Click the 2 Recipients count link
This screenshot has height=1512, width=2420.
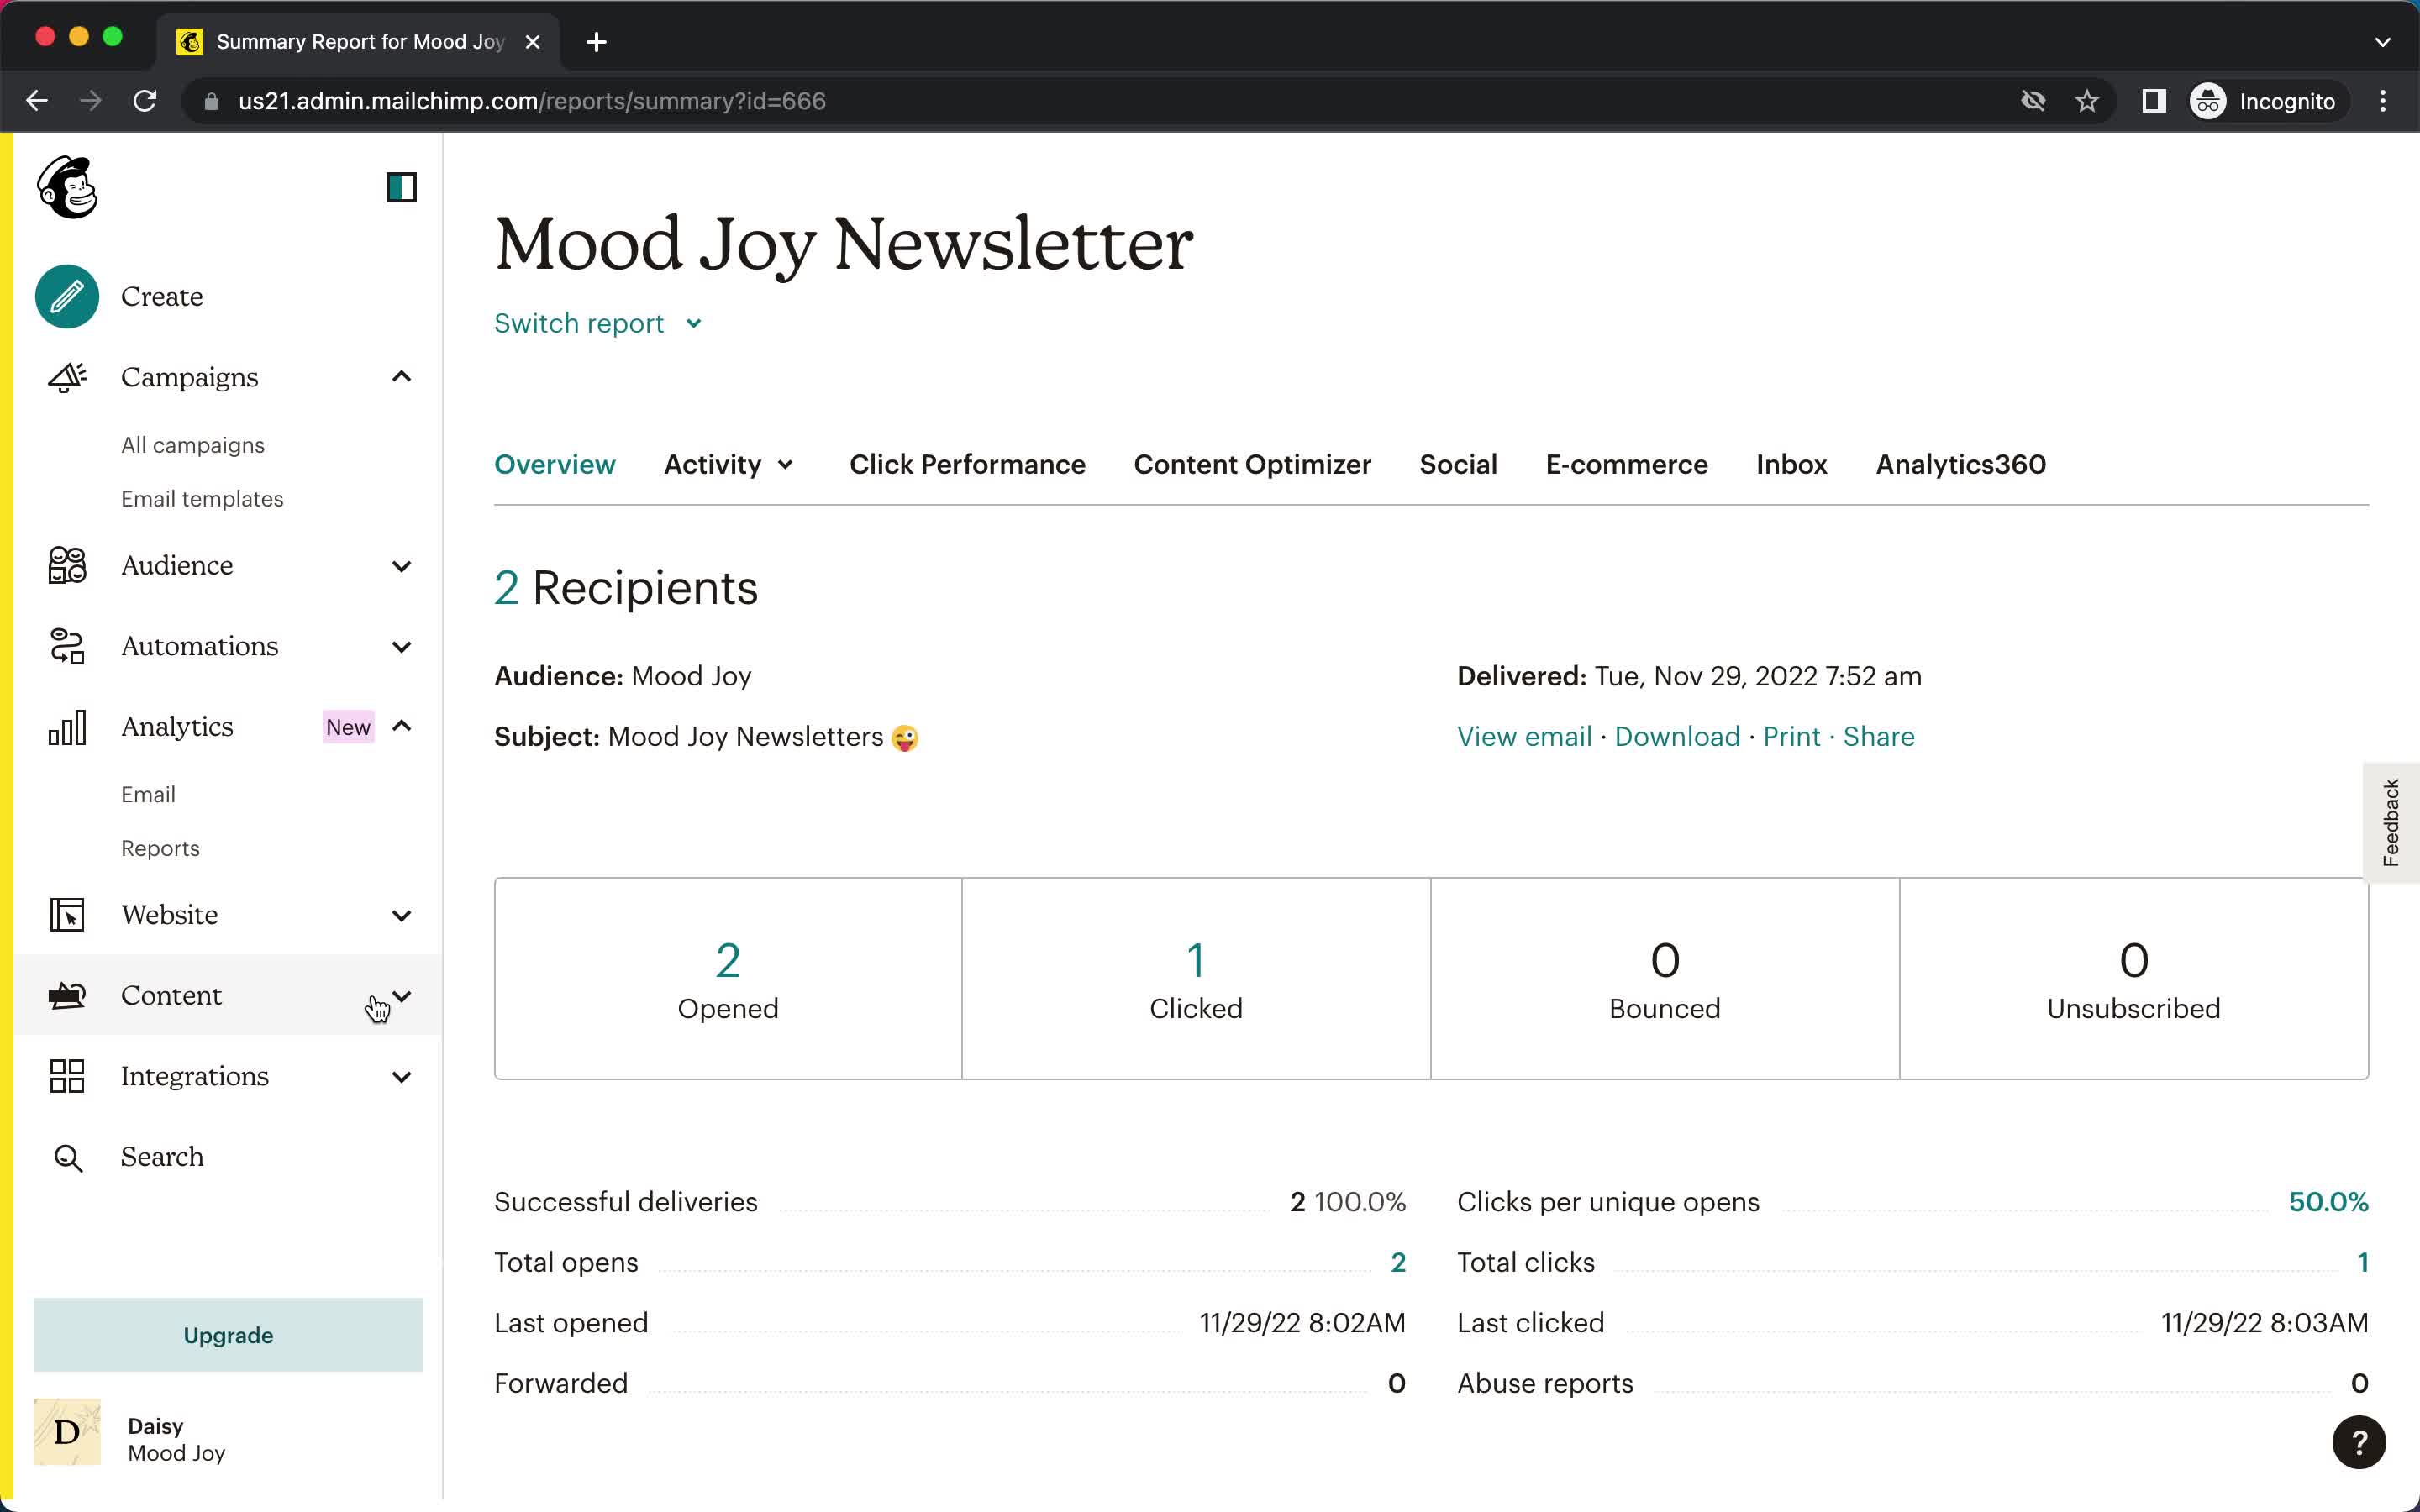coord(506,588)
